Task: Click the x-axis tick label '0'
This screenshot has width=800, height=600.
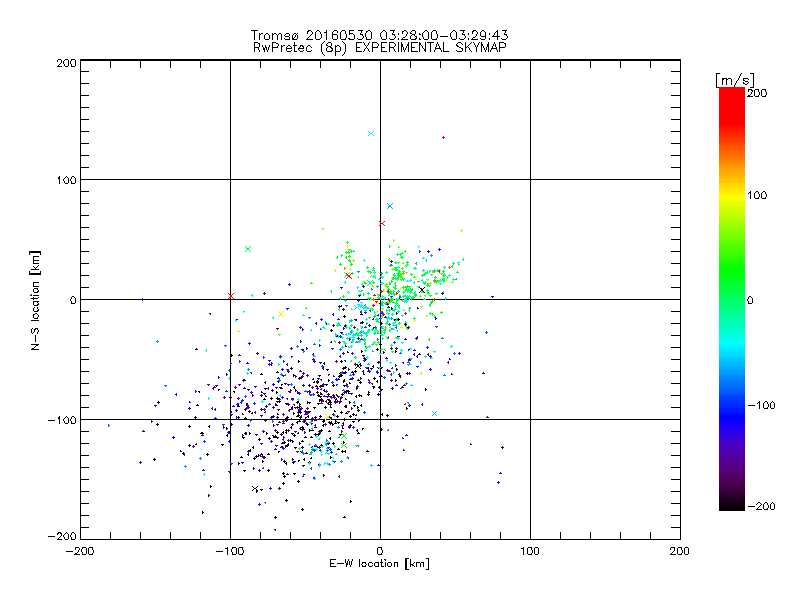Action: click(x=380, y=551)
